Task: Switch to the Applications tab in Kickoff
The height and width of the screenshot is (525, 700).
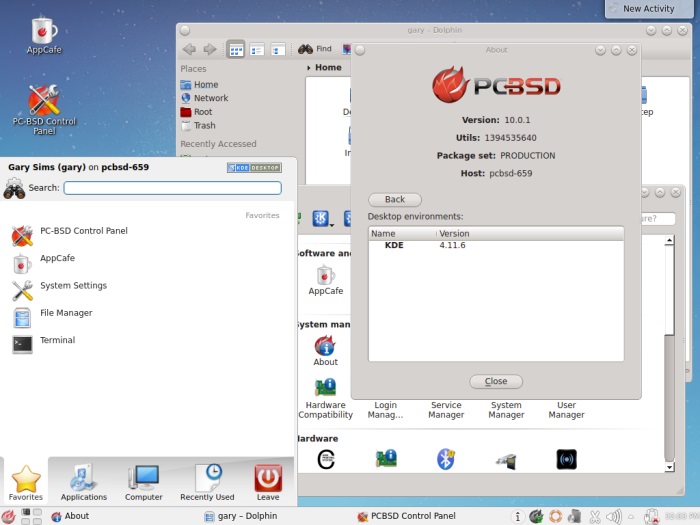Action: click(83, 483)
